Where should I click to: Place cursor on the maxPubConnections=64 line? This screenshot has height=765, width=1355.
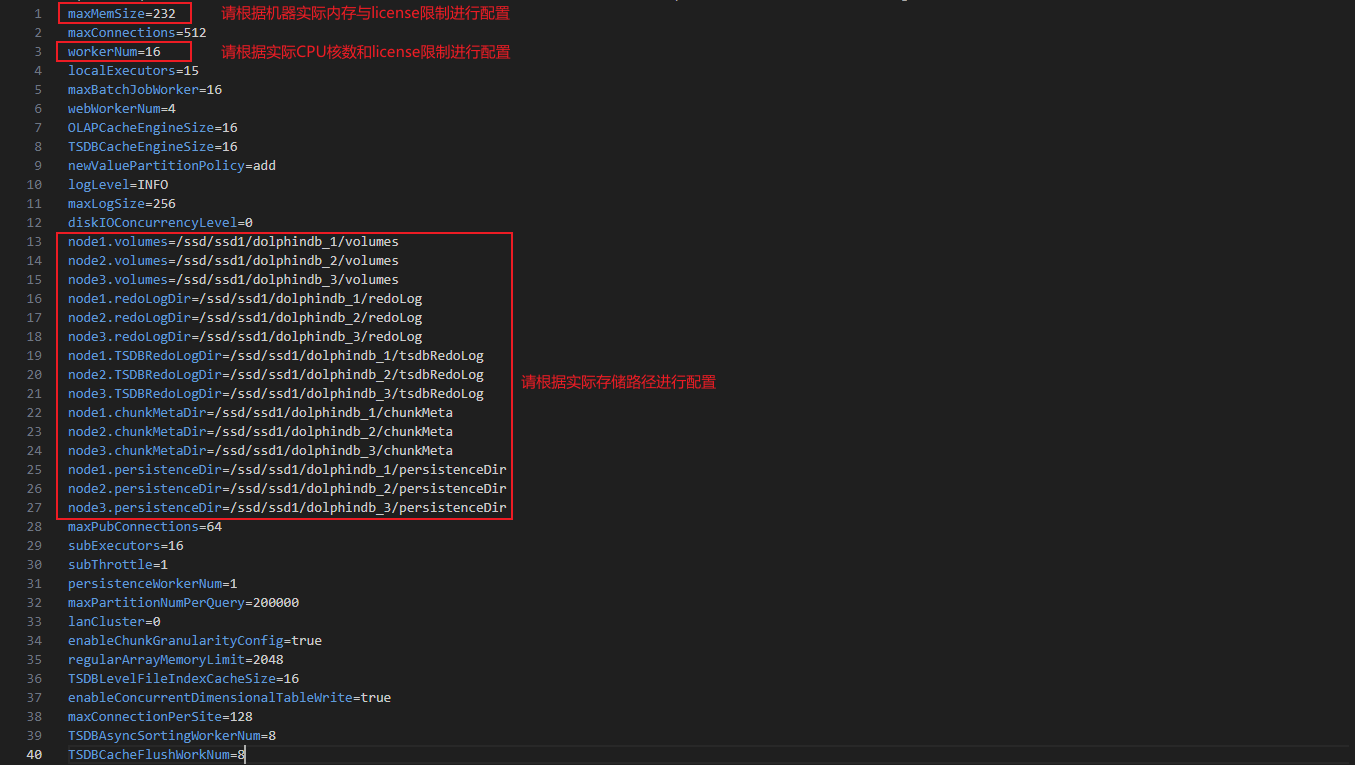[x=145, y=527]
